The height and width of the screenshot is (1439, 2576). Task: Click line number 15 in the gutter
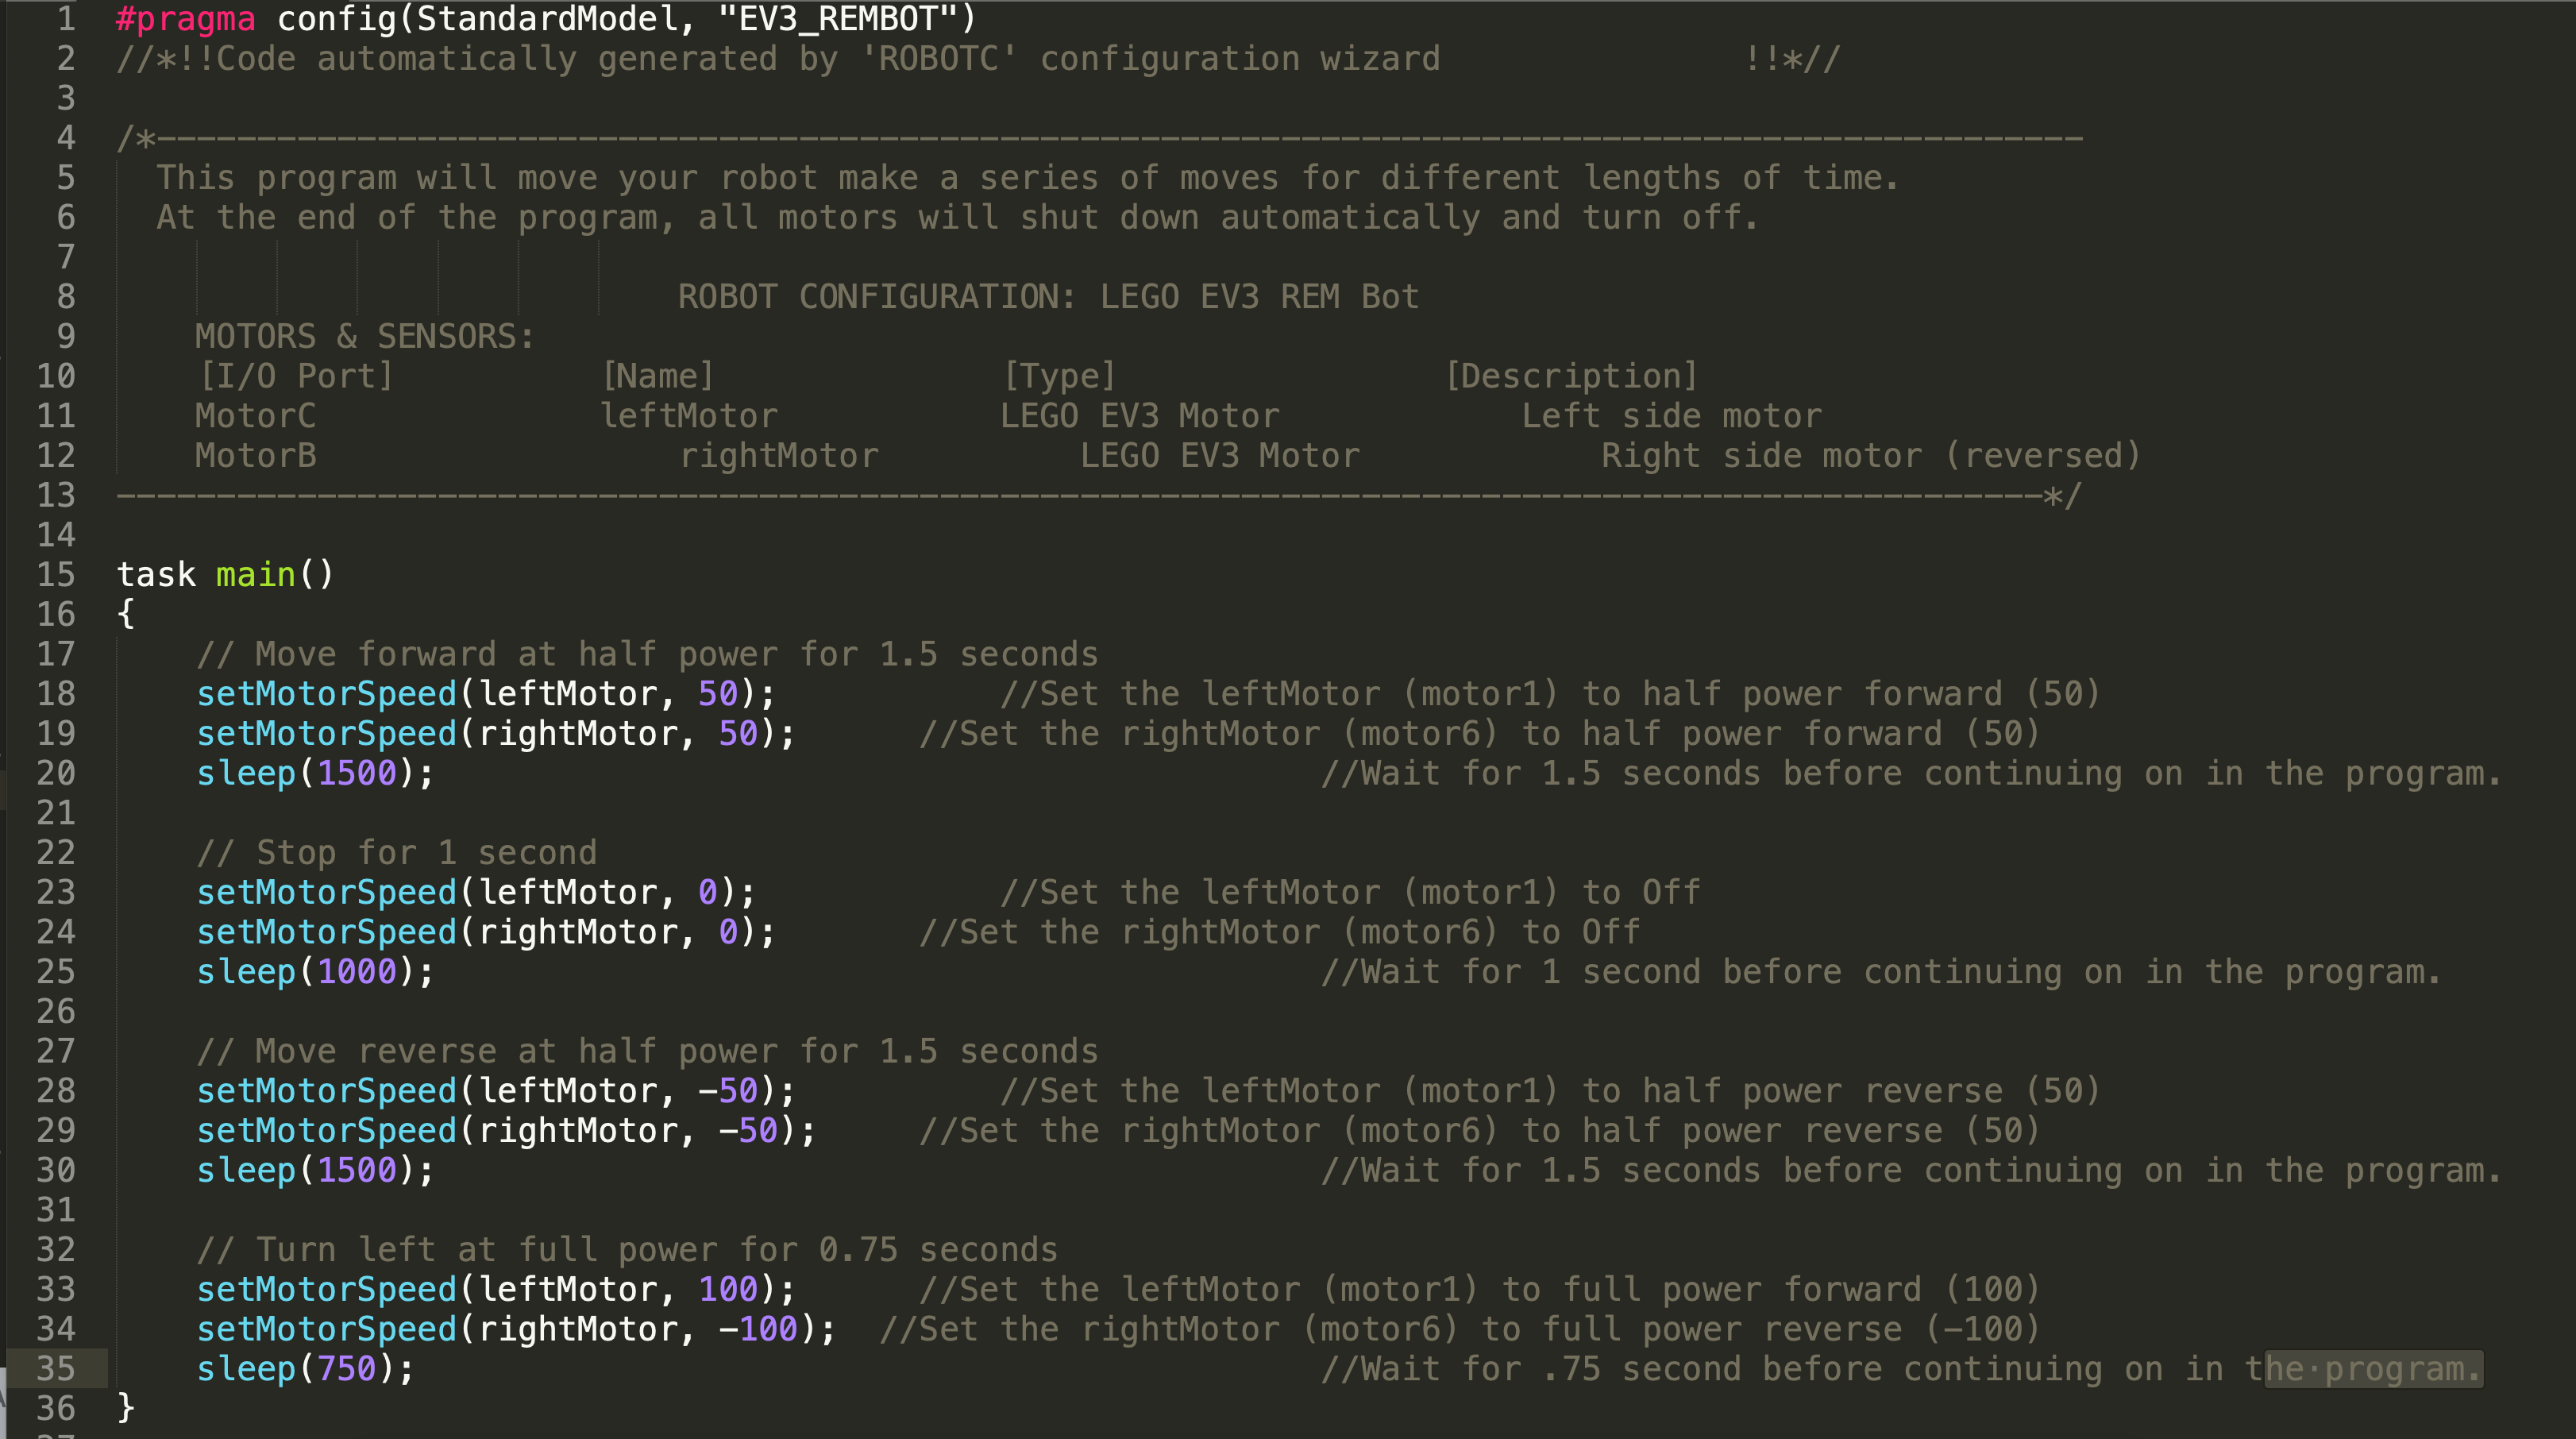(56, 574)
